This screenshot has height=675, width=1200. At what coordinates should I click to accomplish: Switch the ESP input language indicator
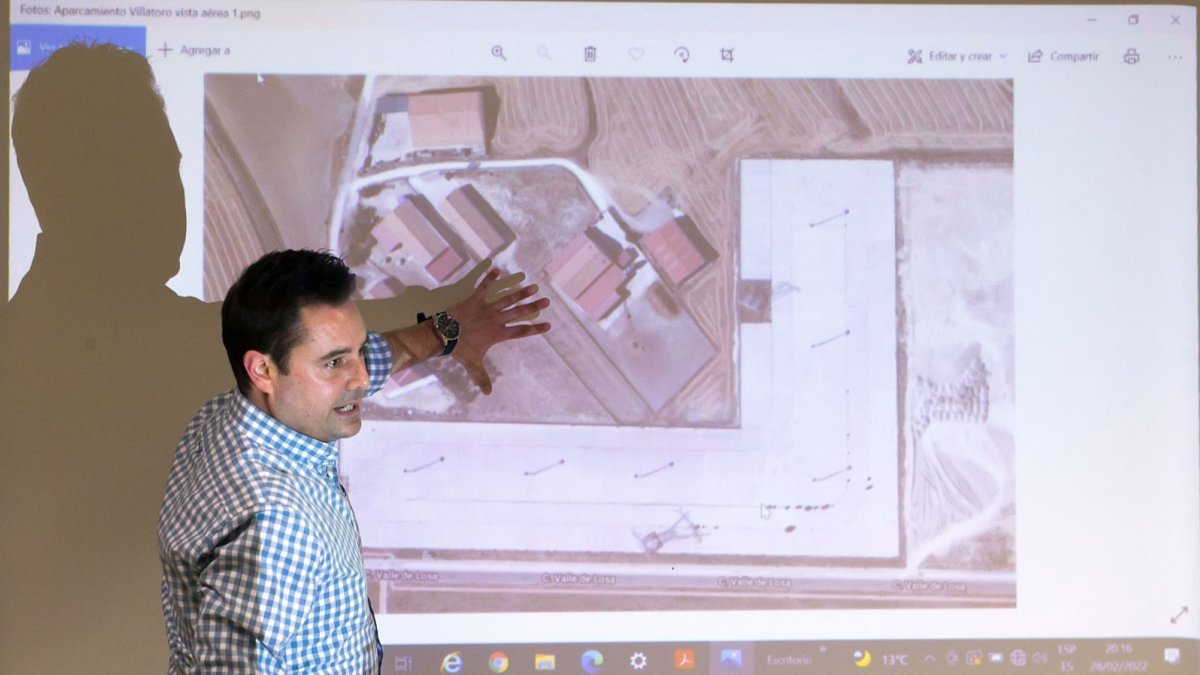click(x=1067, y=657)
